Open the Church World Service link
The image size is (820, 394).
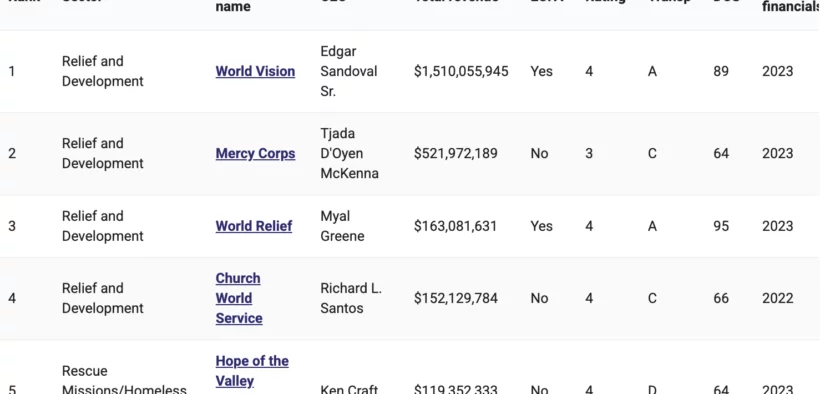click(239, 298)
